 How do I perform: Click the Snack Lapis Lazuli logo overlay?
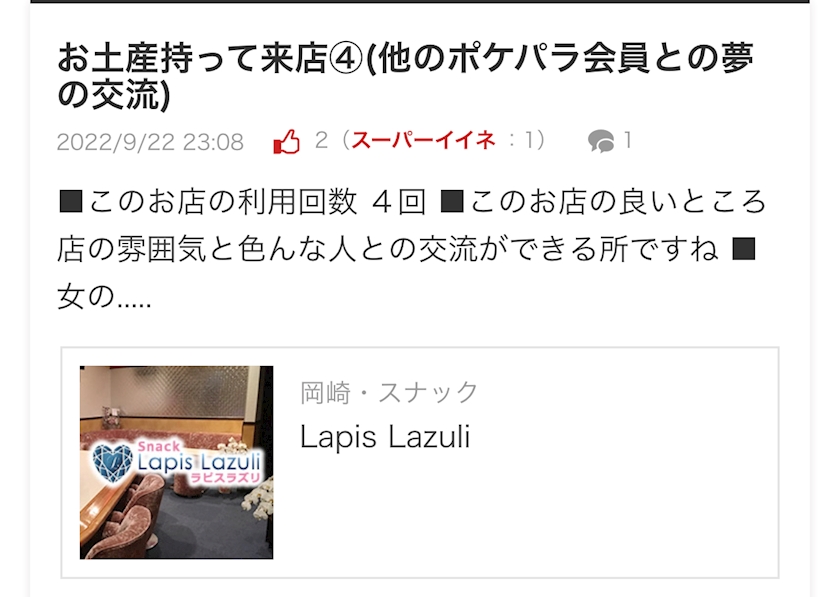(x=177, y=462)
